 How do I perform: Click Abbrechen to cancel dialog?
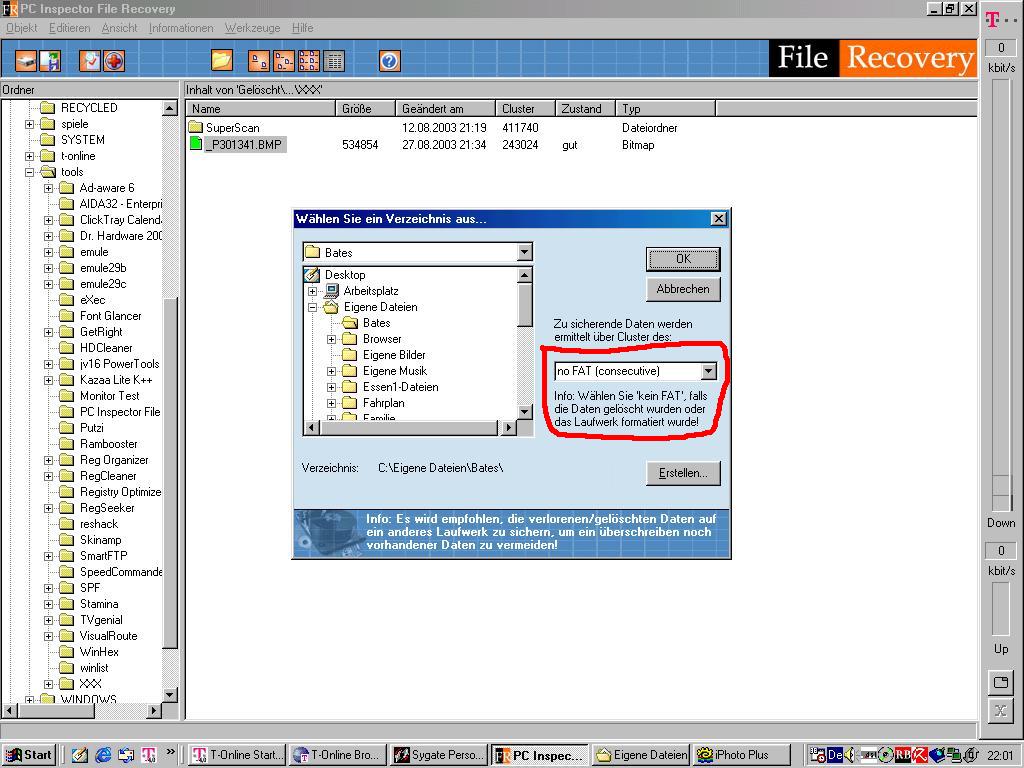point(683,289)
